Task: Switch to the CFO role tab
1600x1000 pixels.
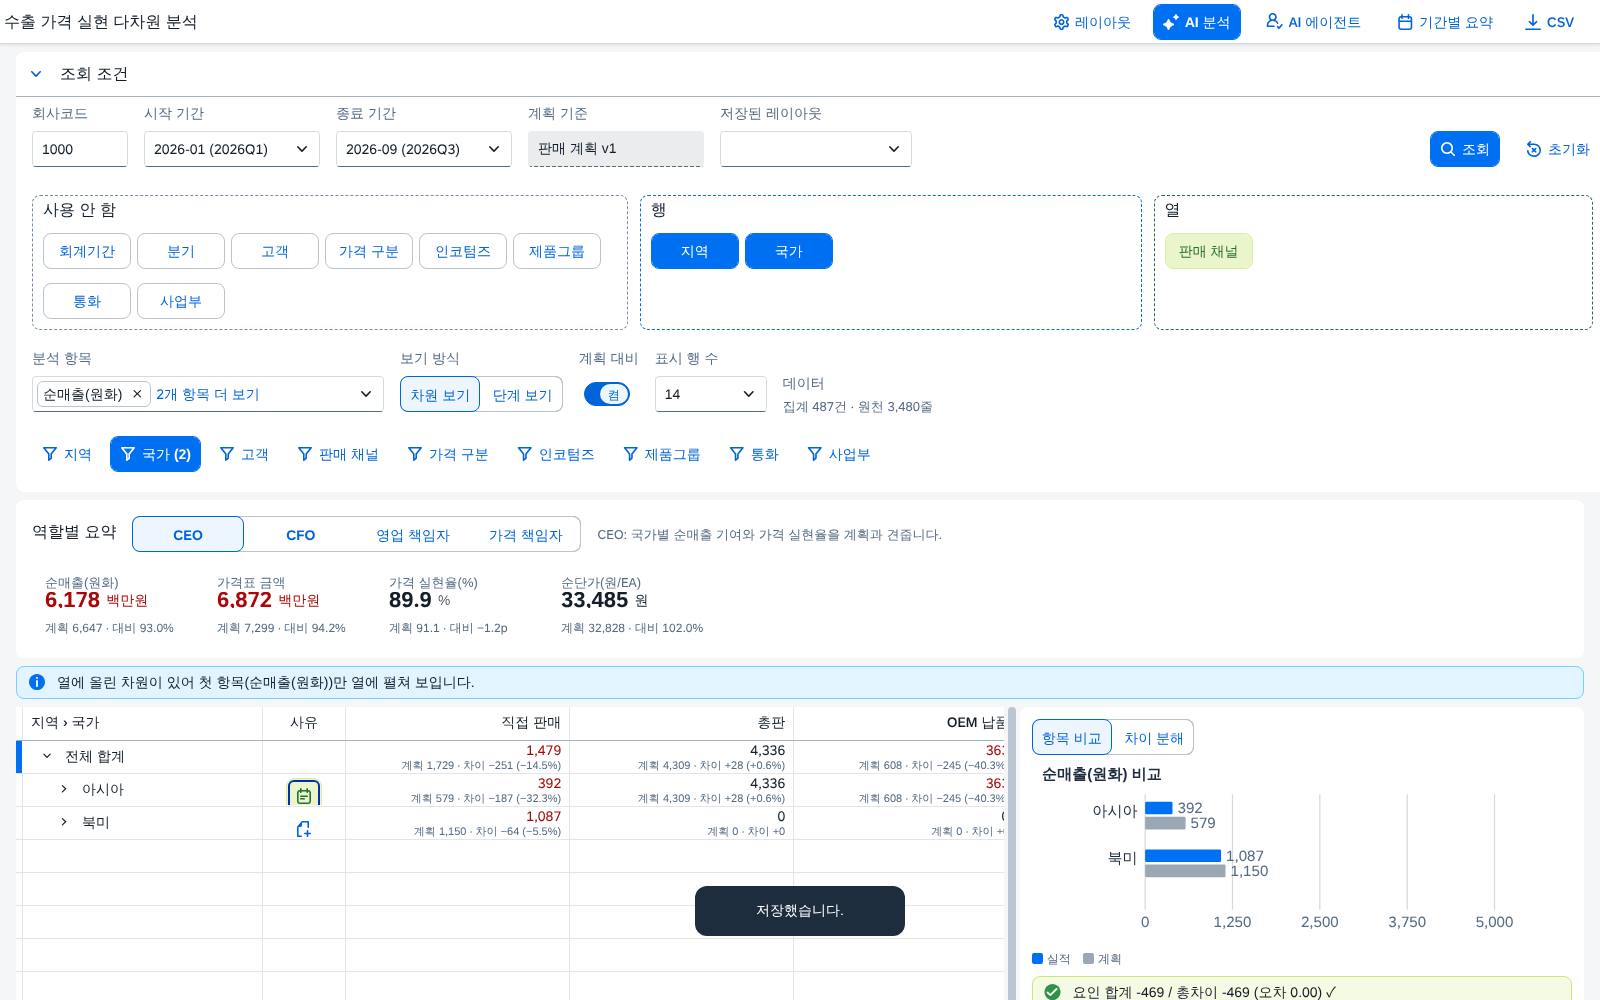Action: coord(301,534)
